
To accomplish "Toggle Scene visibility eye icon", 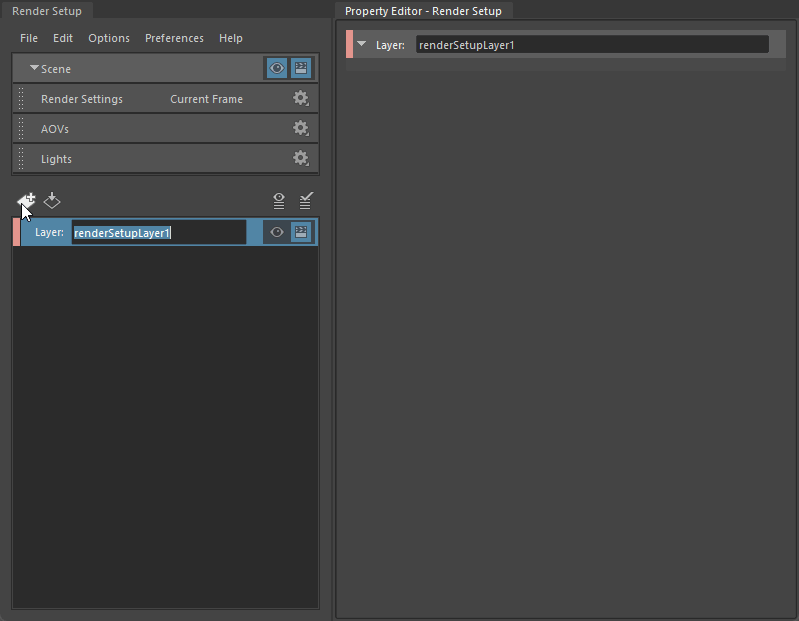I will [x=276, y=69].
